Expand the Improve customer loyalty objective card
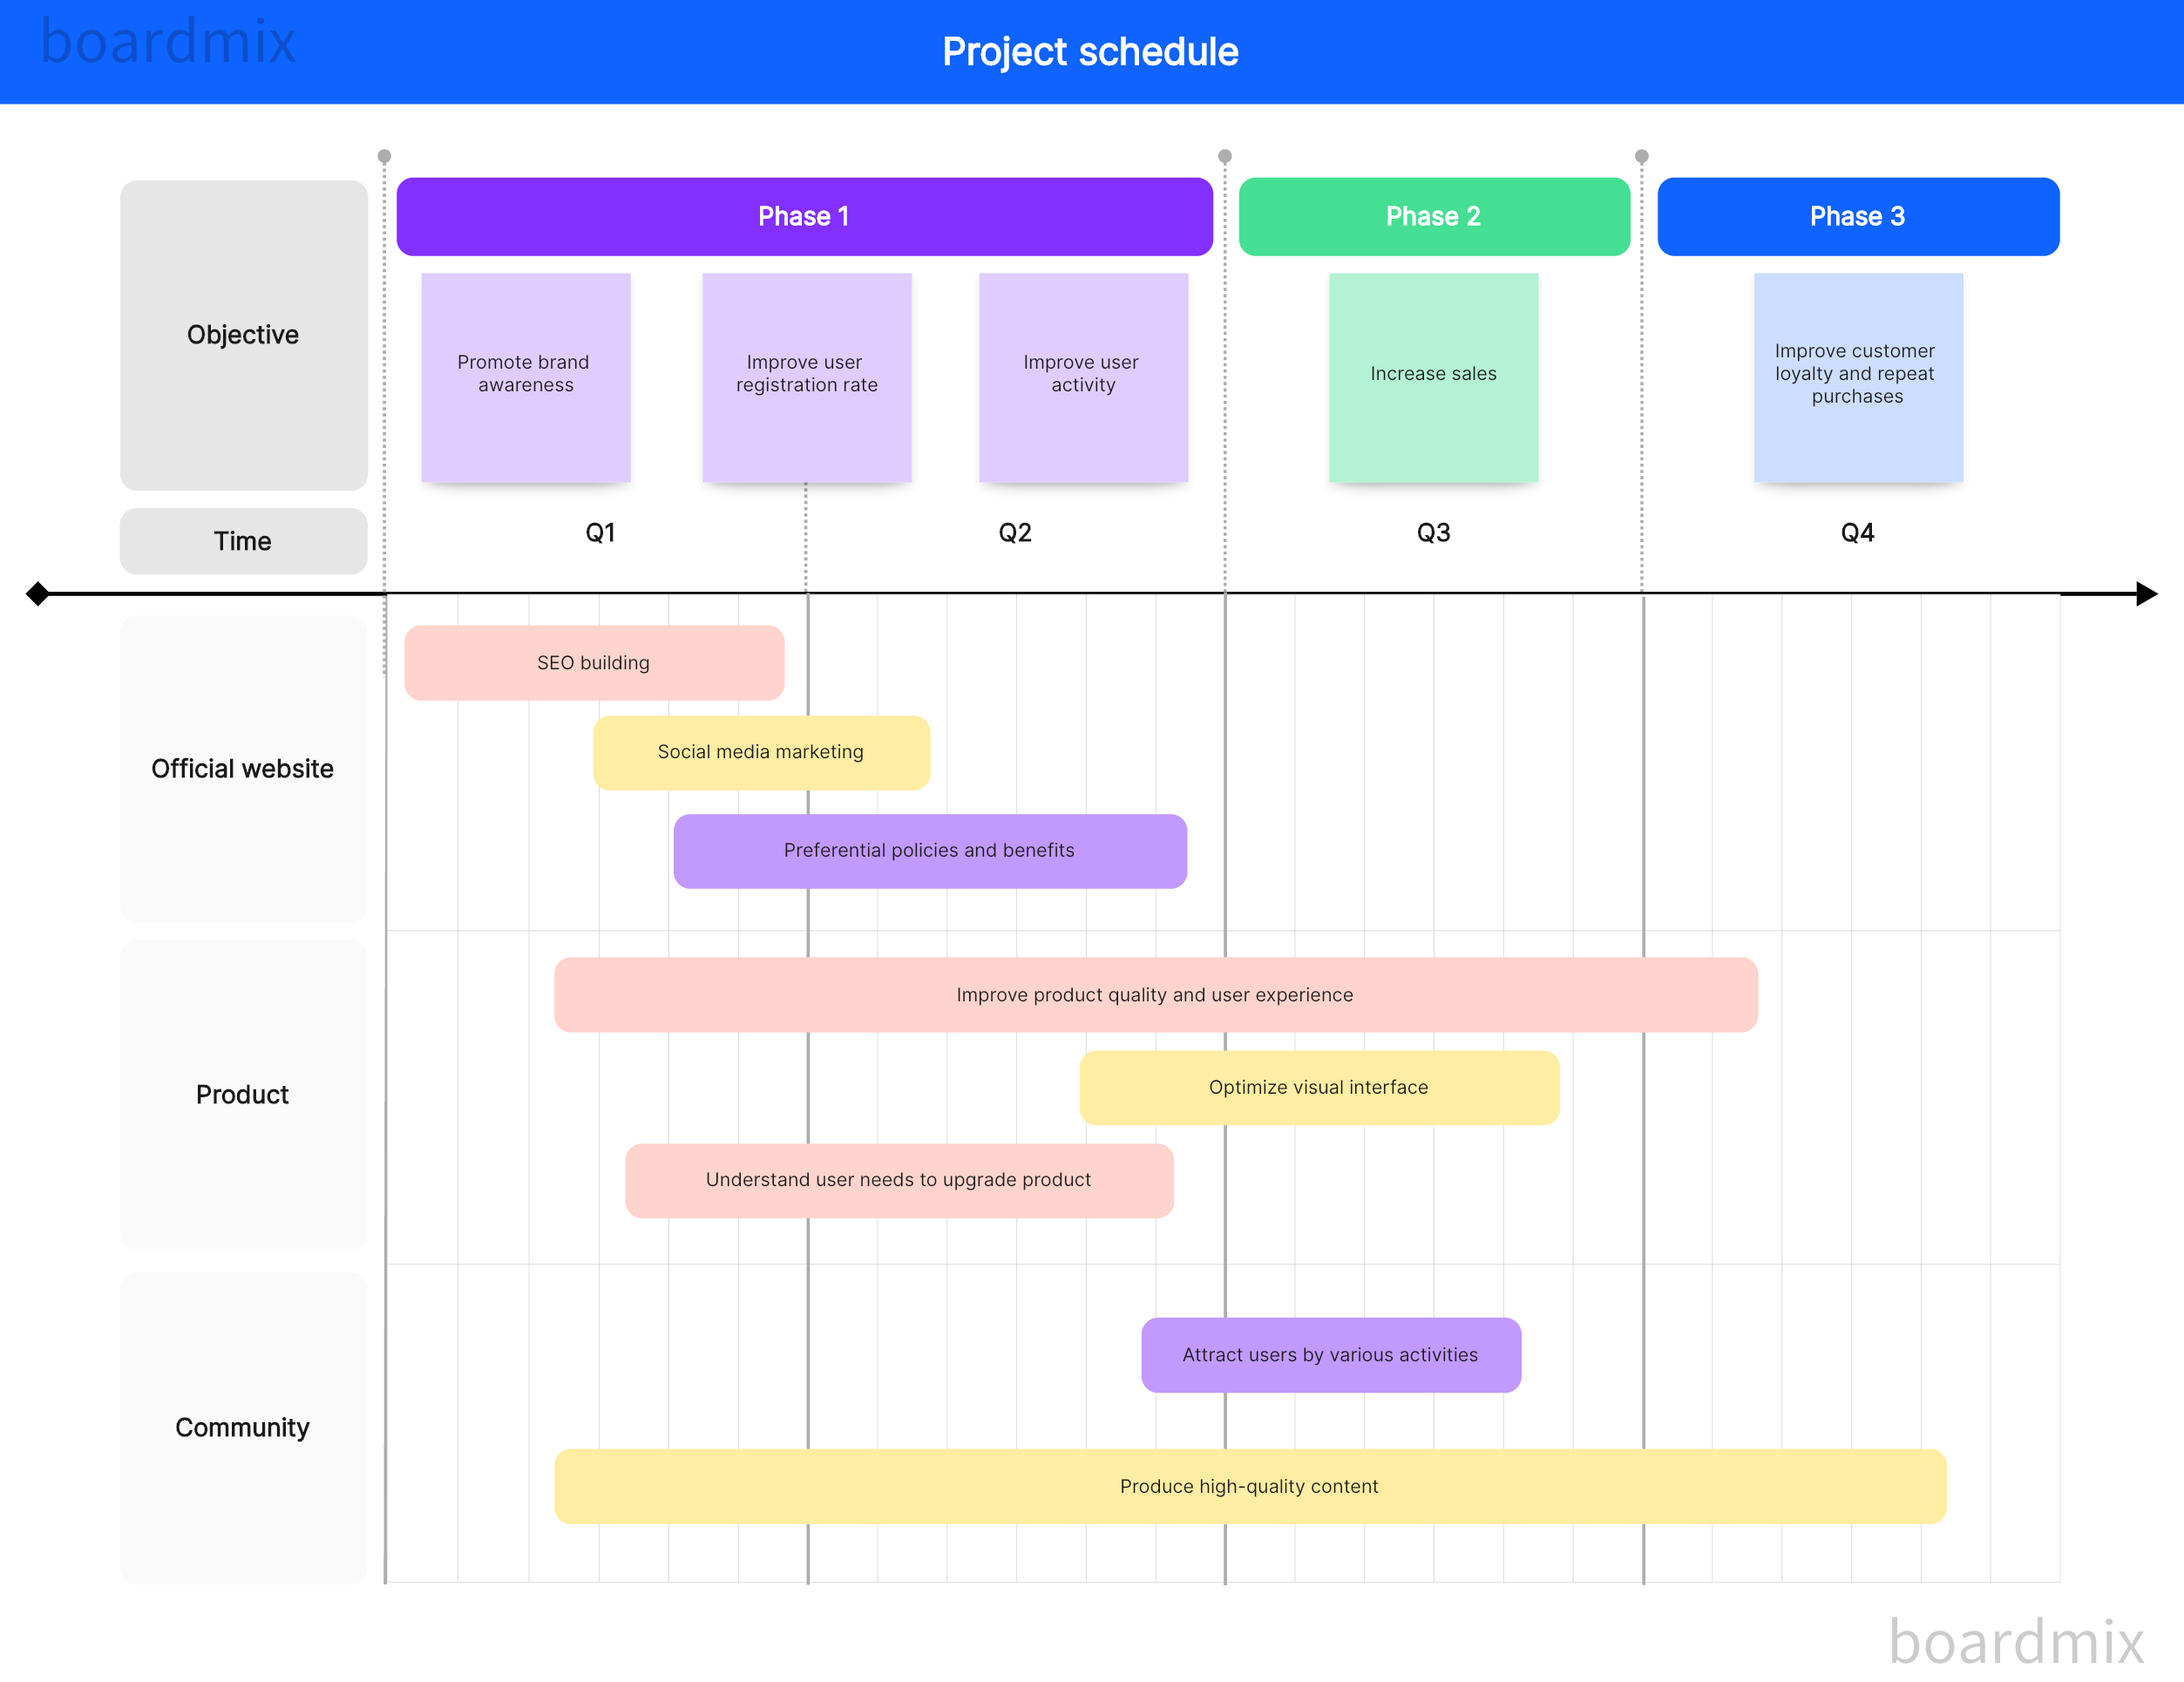 (x=1855, y=376)
